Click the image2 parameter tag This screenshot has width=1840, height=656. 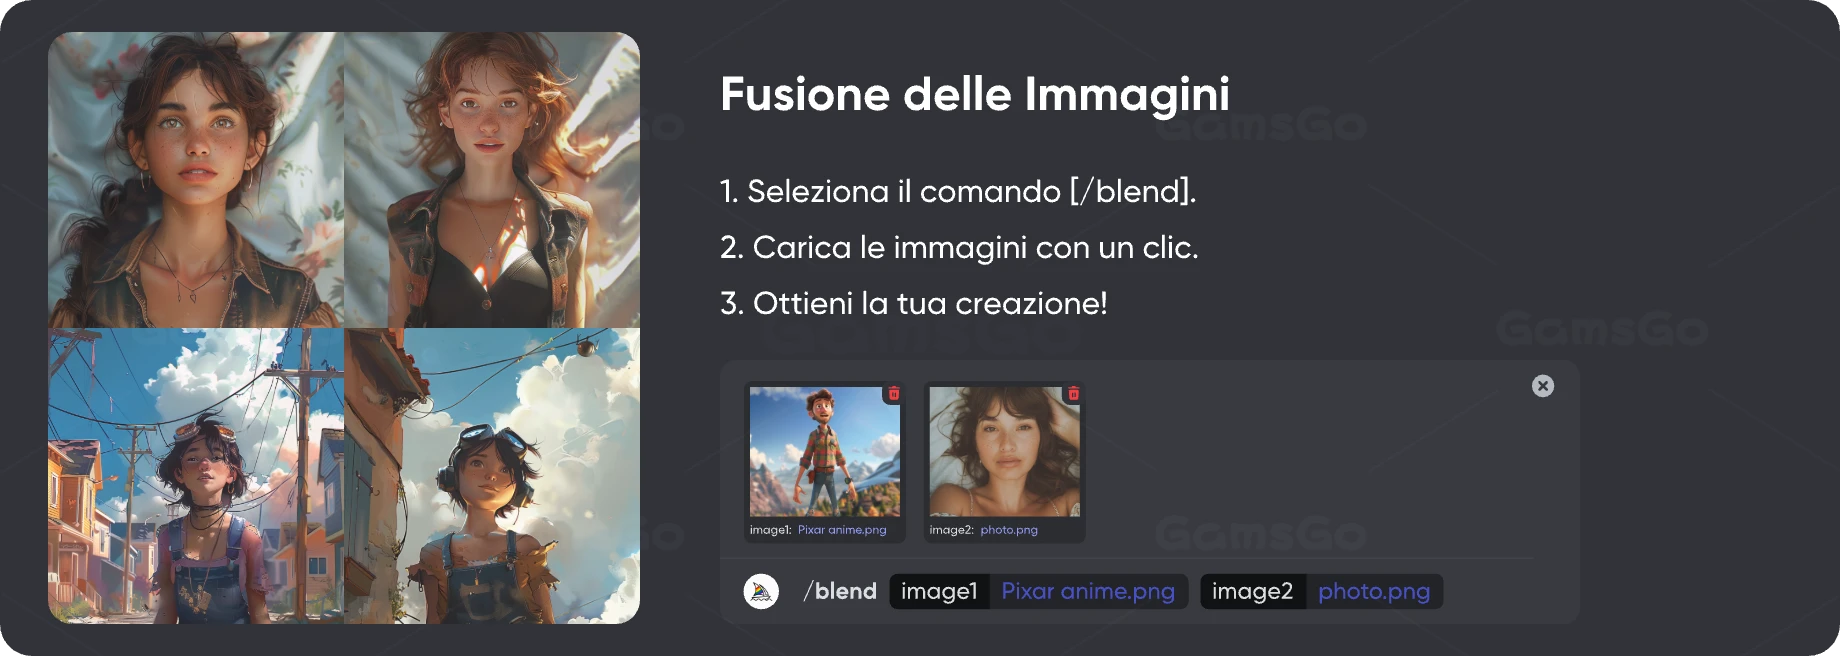[x=1252, y=591]
